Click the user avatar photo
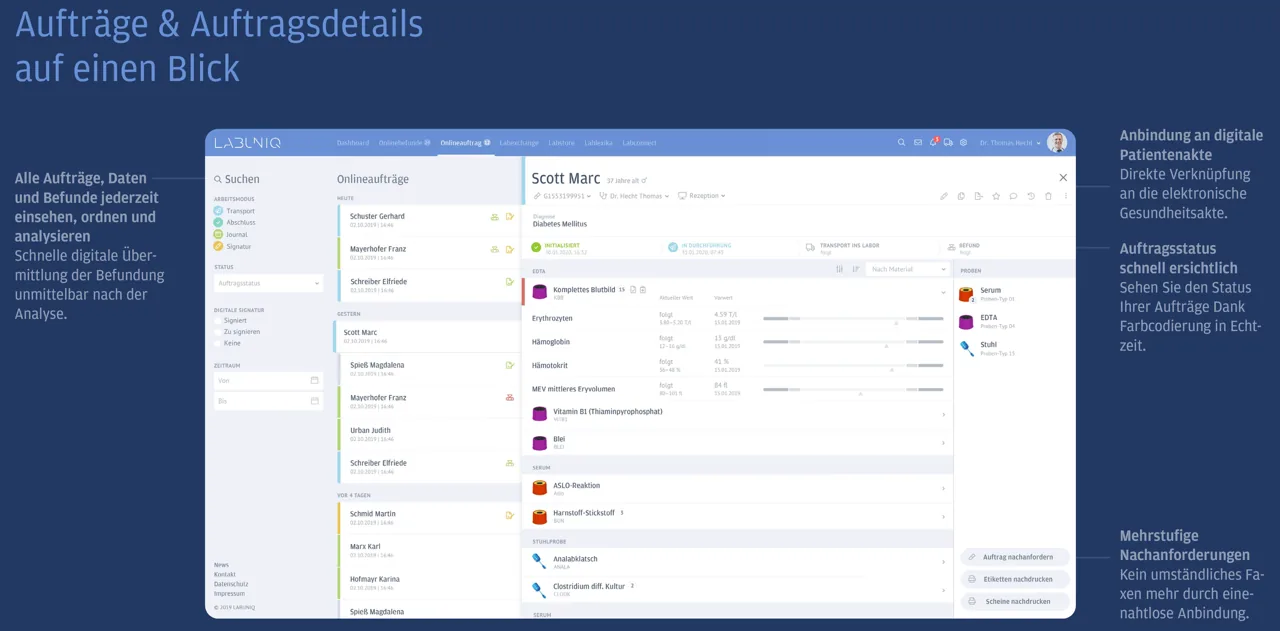This screenshot has width=1280, height=631. click(1057, 143)
